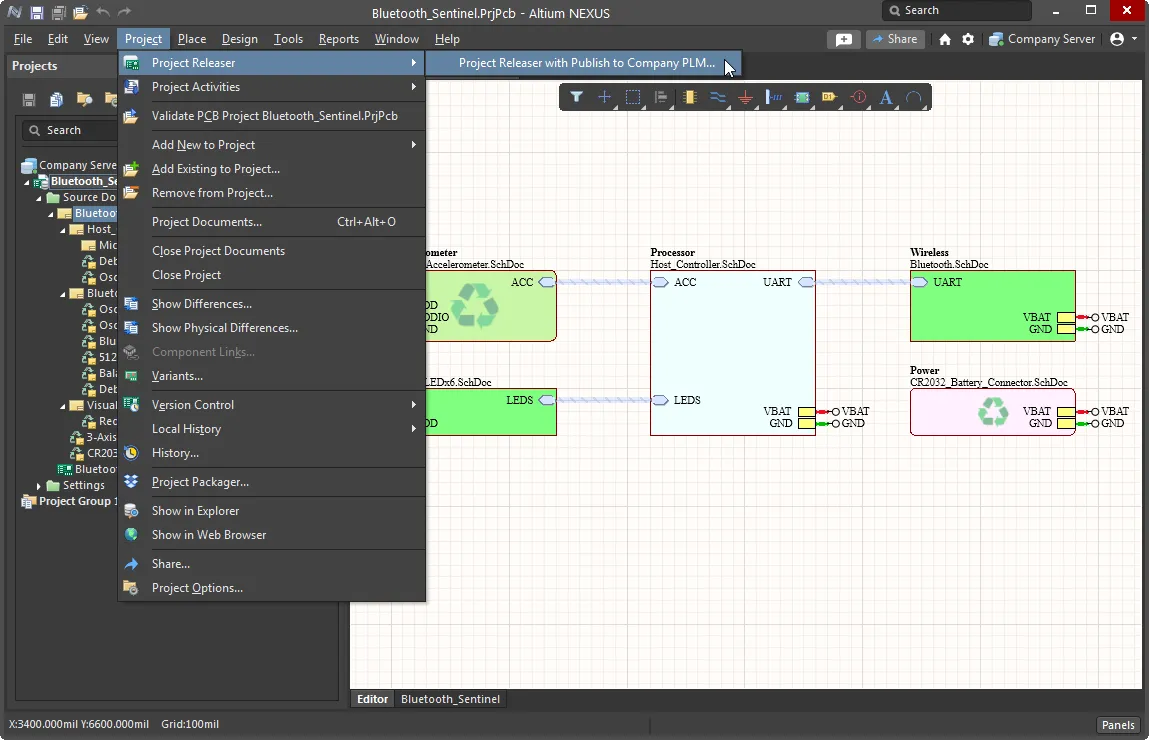Switch to the Bluetooth_Sentinel tab
1149x740 pixels.
[451, 699]
